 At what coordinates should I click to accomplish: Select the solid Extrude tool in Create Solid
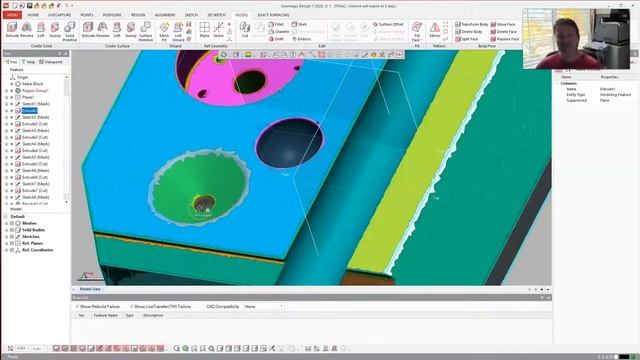[12, 30]
